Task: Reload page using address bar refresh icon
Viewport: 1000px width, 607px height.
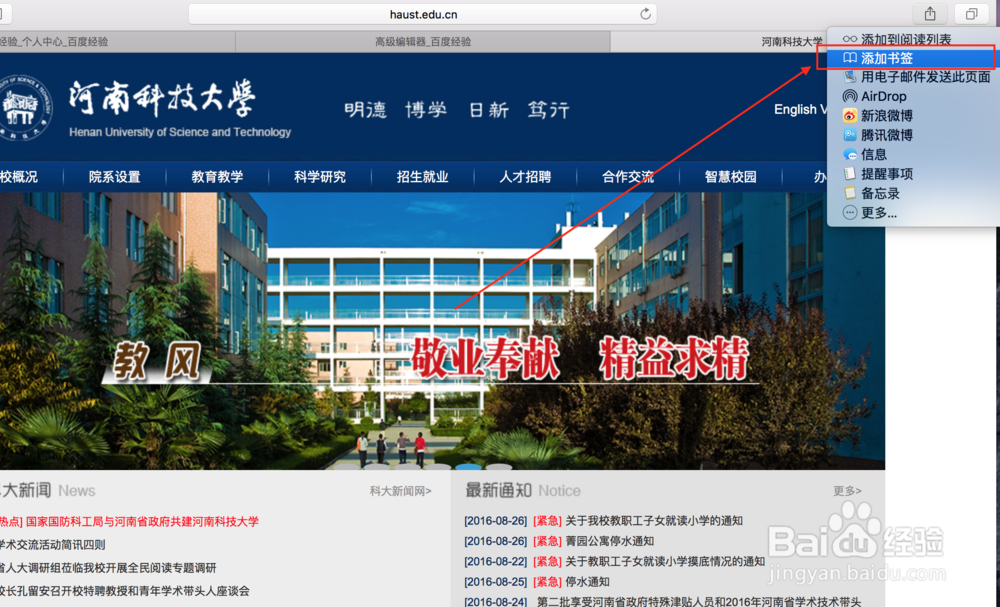Action: pos(645,14)
